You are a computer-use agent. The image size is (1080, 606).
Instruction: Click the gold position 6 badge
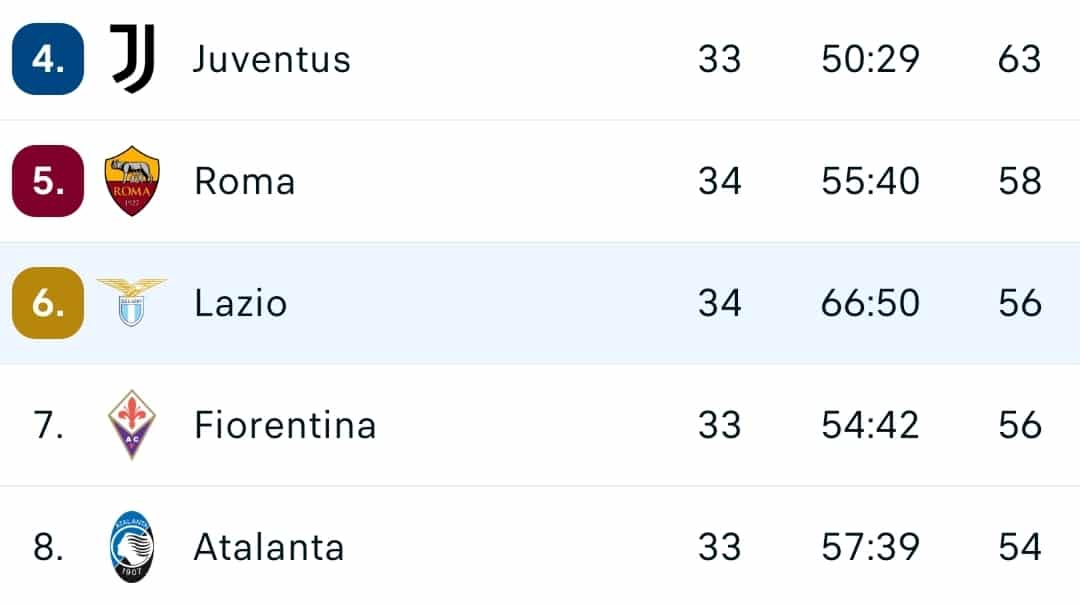point(48,303)
